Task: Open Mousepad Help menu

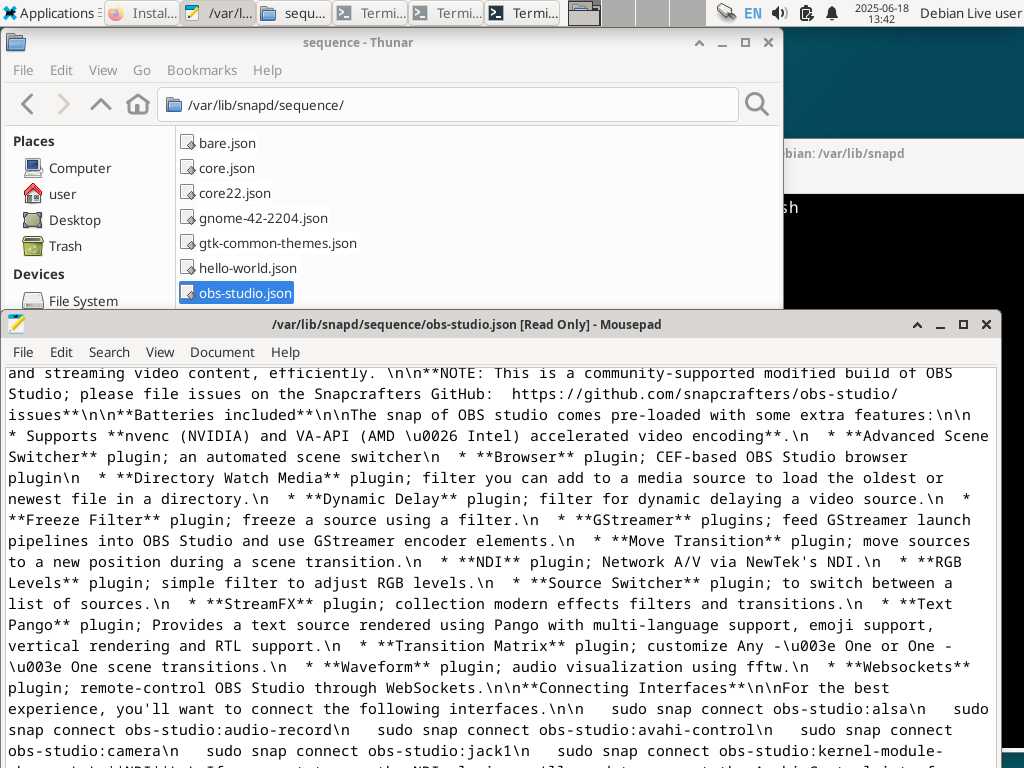Action: click(285, 352)
